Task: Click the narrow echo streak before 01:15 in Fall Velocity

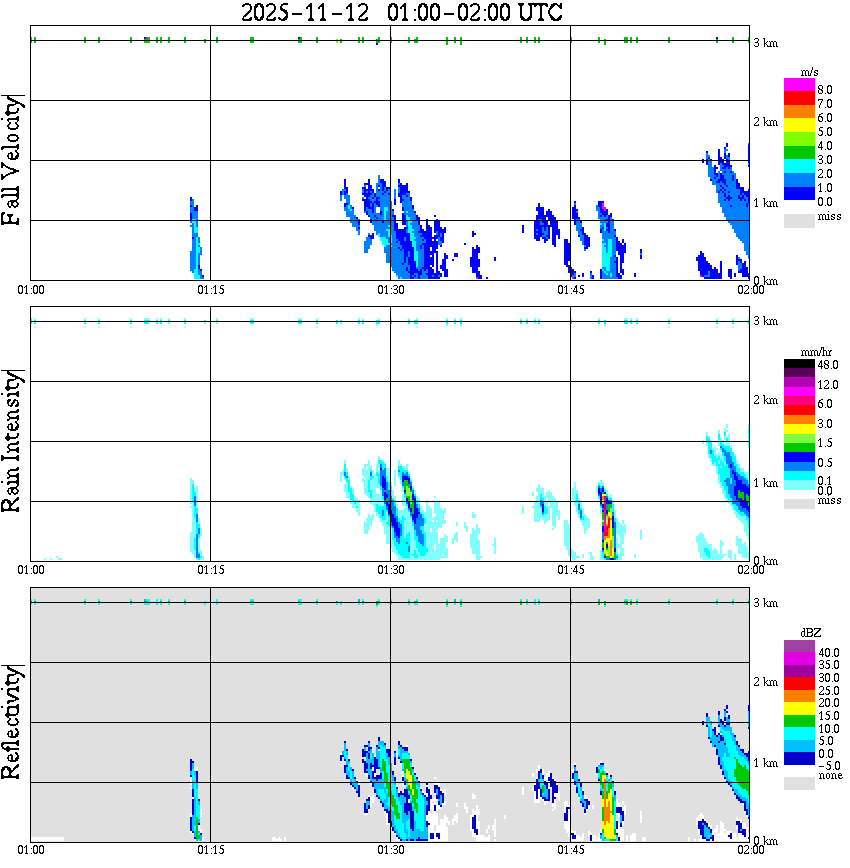Action: click(x=195, y=238)
